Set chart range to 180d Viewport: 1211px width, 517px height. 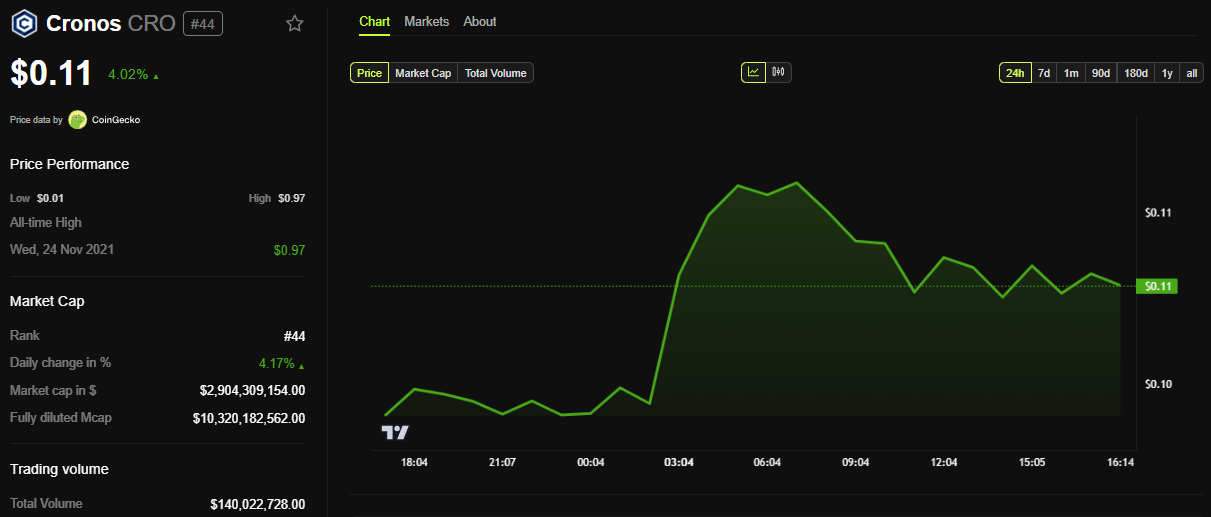[x=1136, y=73]
